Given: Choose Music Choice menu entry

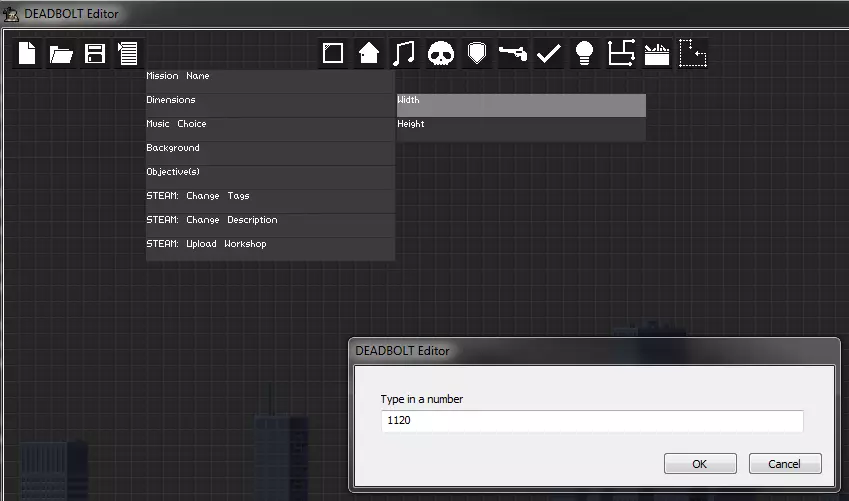Looking at the screenshot, I should [270, 129].
